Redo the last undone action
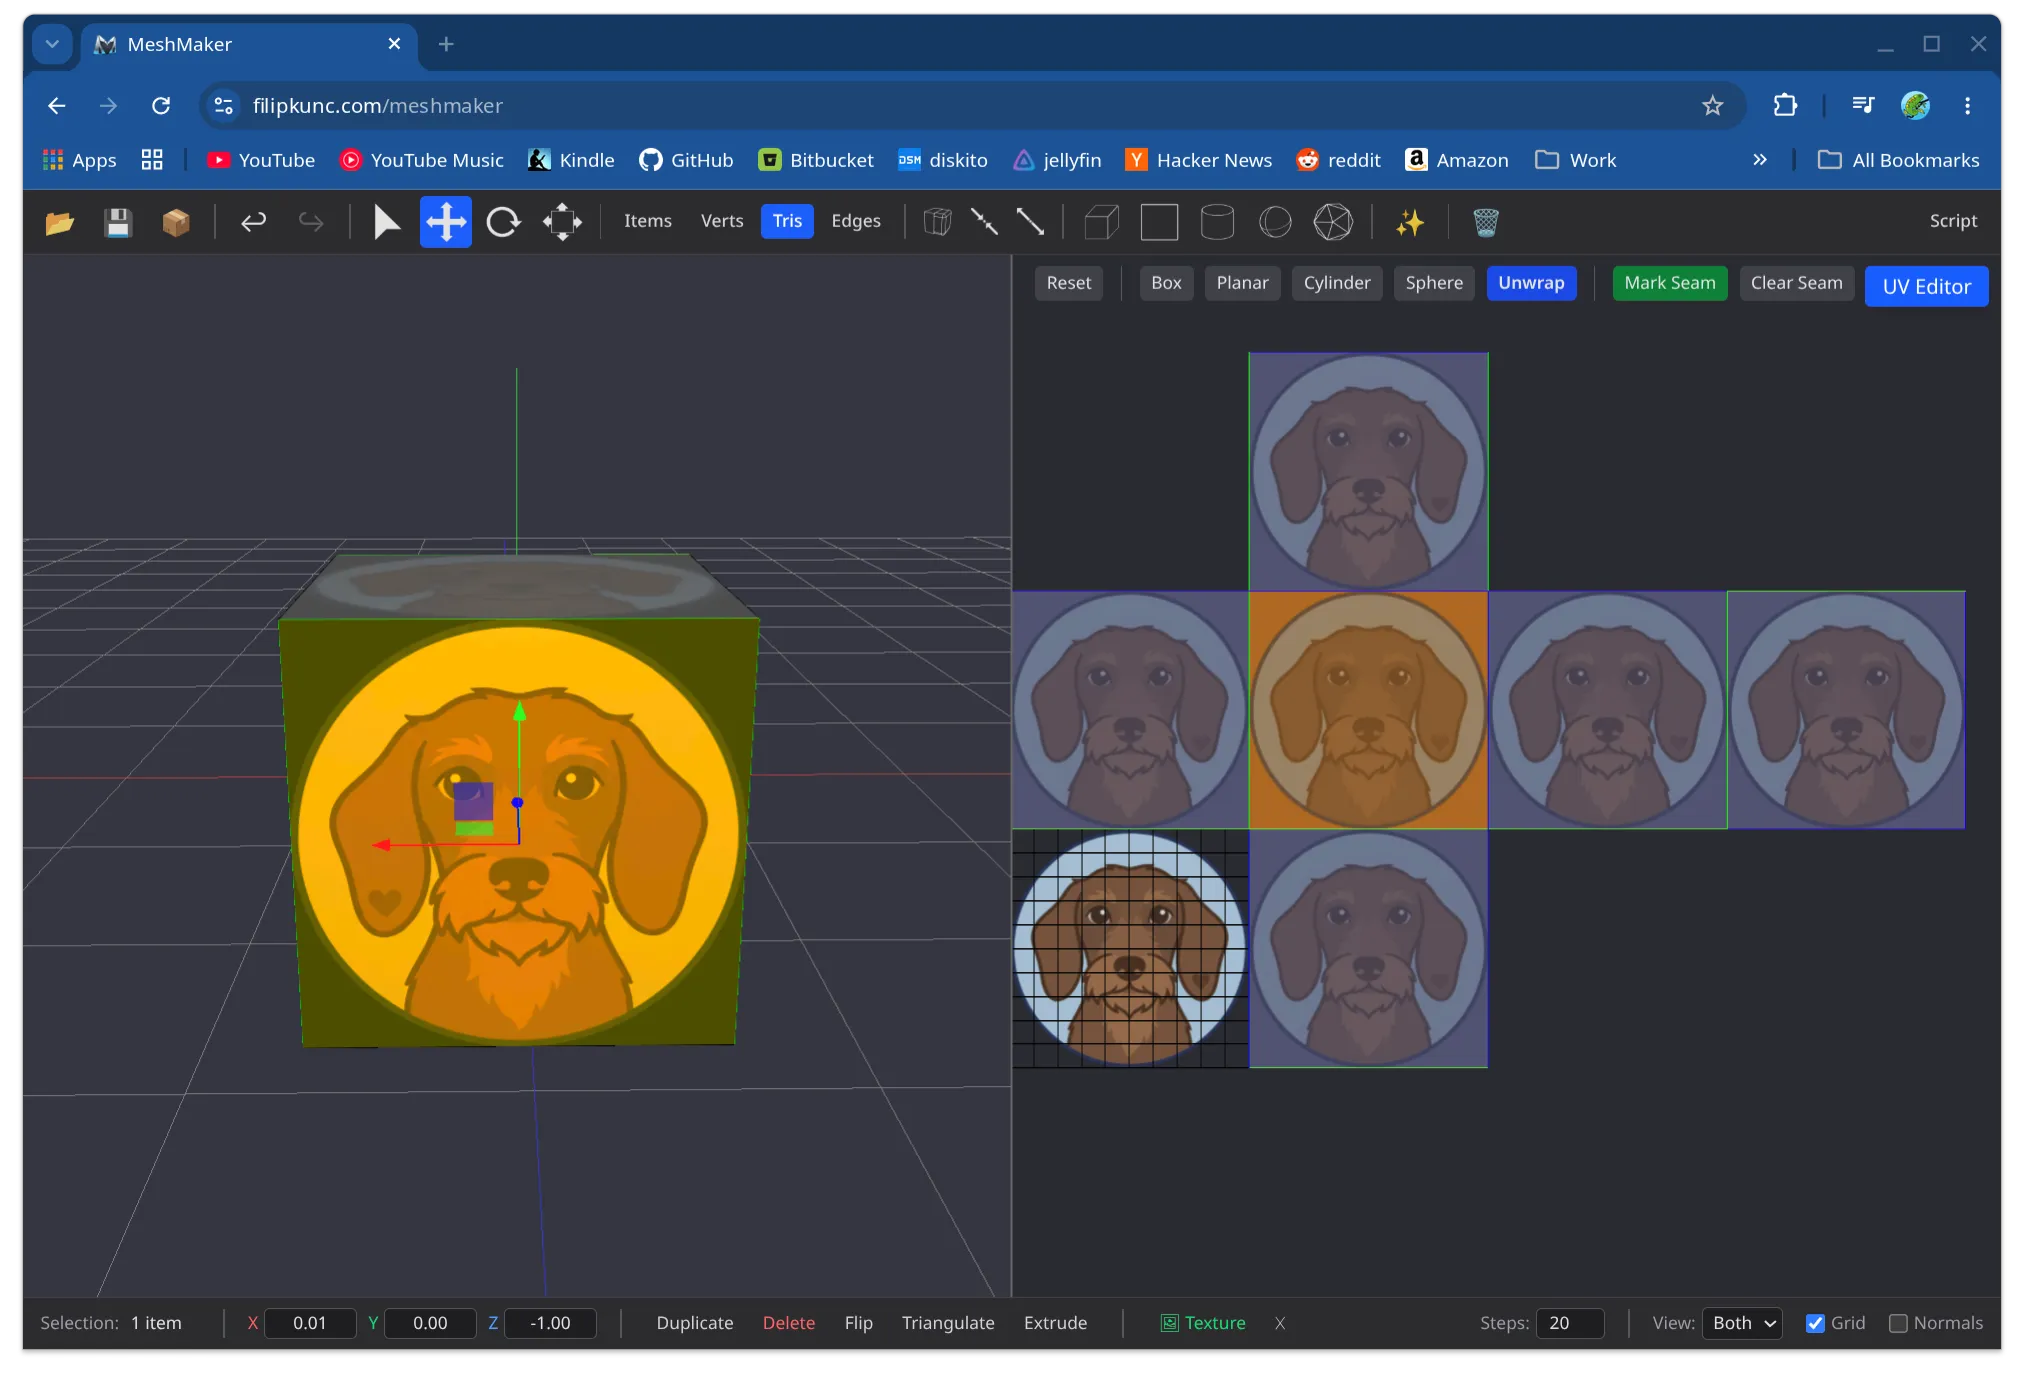Viewport: 2024px width, 1396px height. (311, 222)
